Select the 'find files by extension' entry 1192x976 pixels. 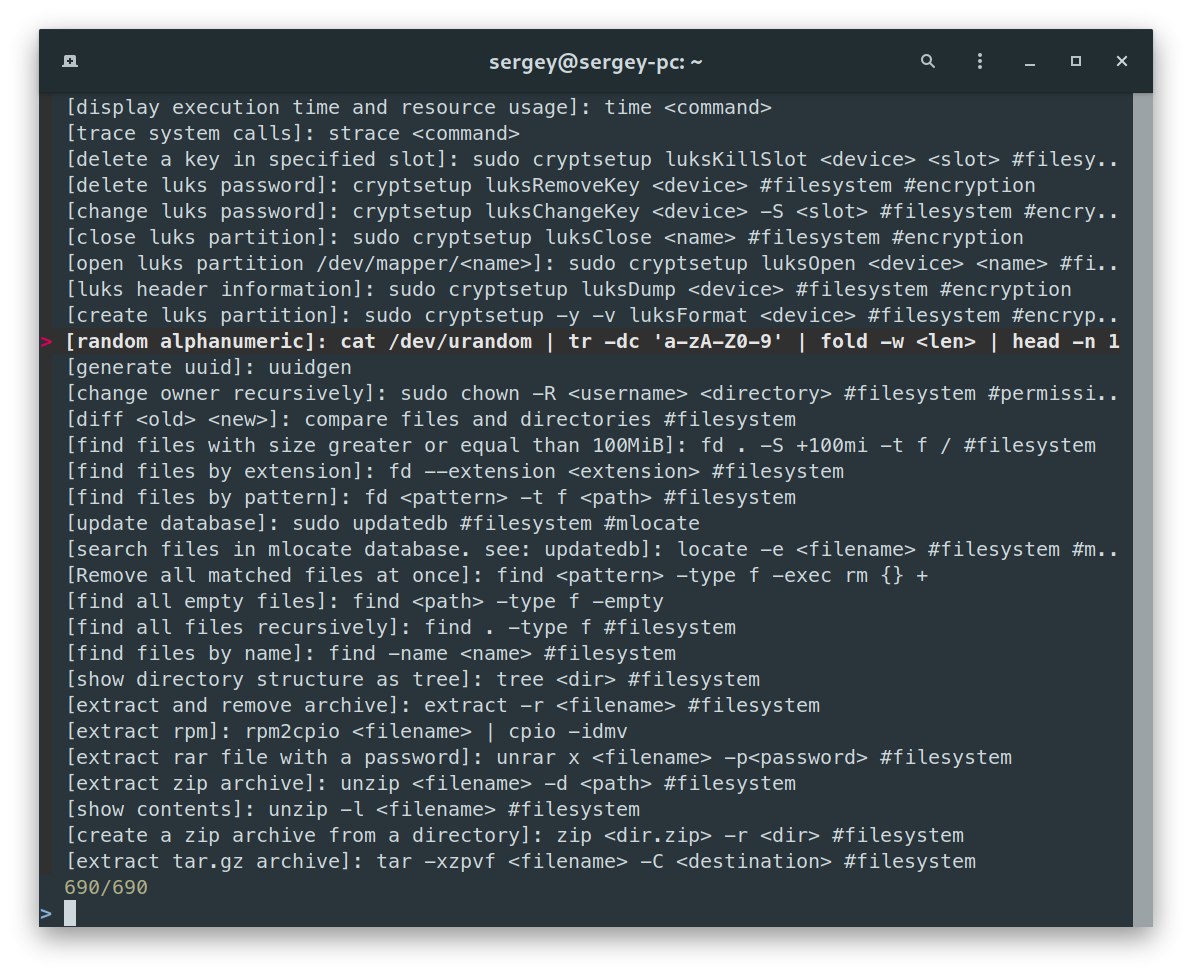click(455, 471)
